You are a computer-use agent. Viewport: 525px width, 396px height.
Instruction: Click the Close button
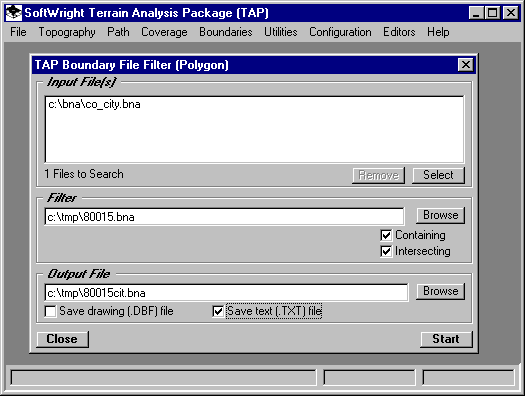[x=62, y=339]
